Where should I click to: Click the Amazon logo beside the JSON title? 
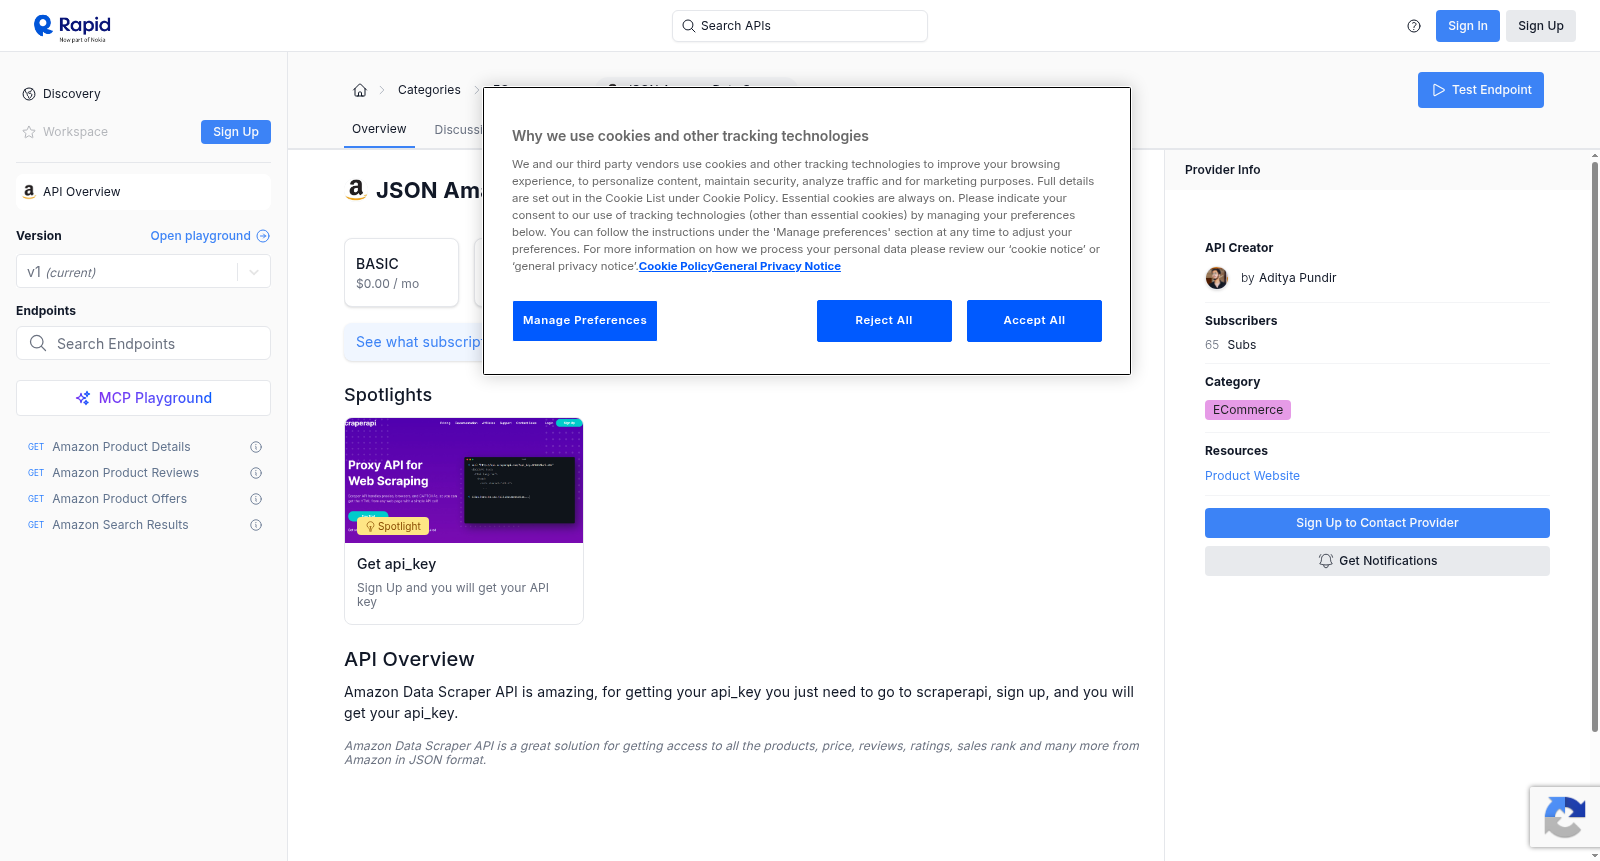(x=356, y=190)
